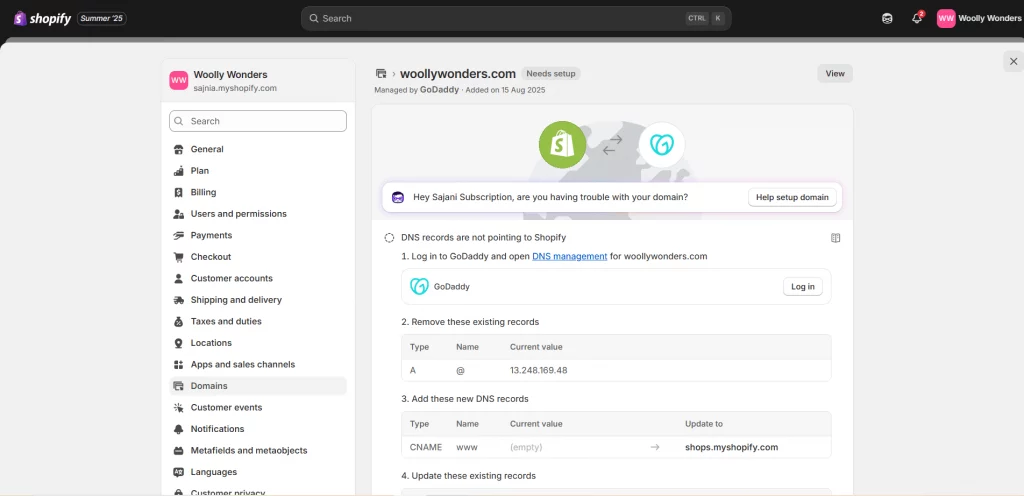Click the Languages icon

pyautogui.click(x=178, y=473)
